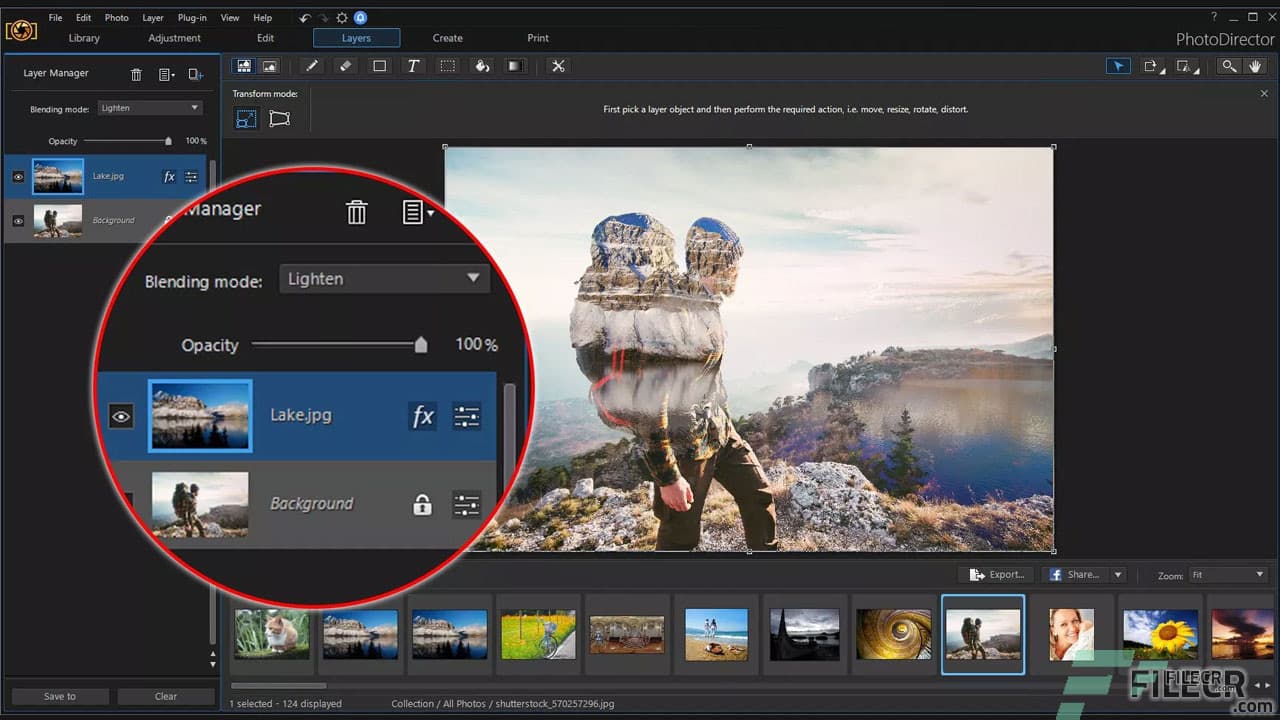Select the Zoom magnifier tool
The width and height of the screenshot is (1280, 720).
click(1228, 66)
